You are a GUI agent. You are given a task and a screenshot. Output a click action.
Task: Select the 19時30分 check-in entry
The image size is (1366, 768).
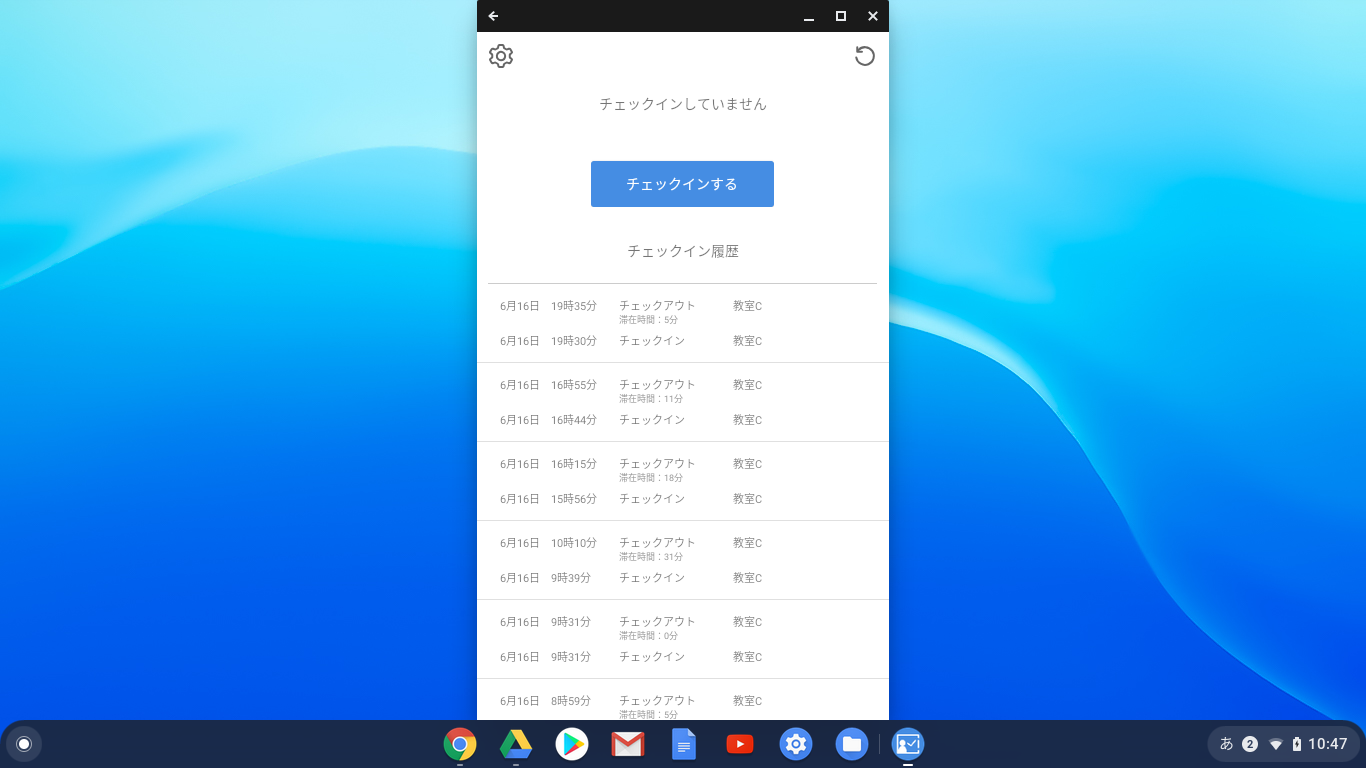coord(682,341)
